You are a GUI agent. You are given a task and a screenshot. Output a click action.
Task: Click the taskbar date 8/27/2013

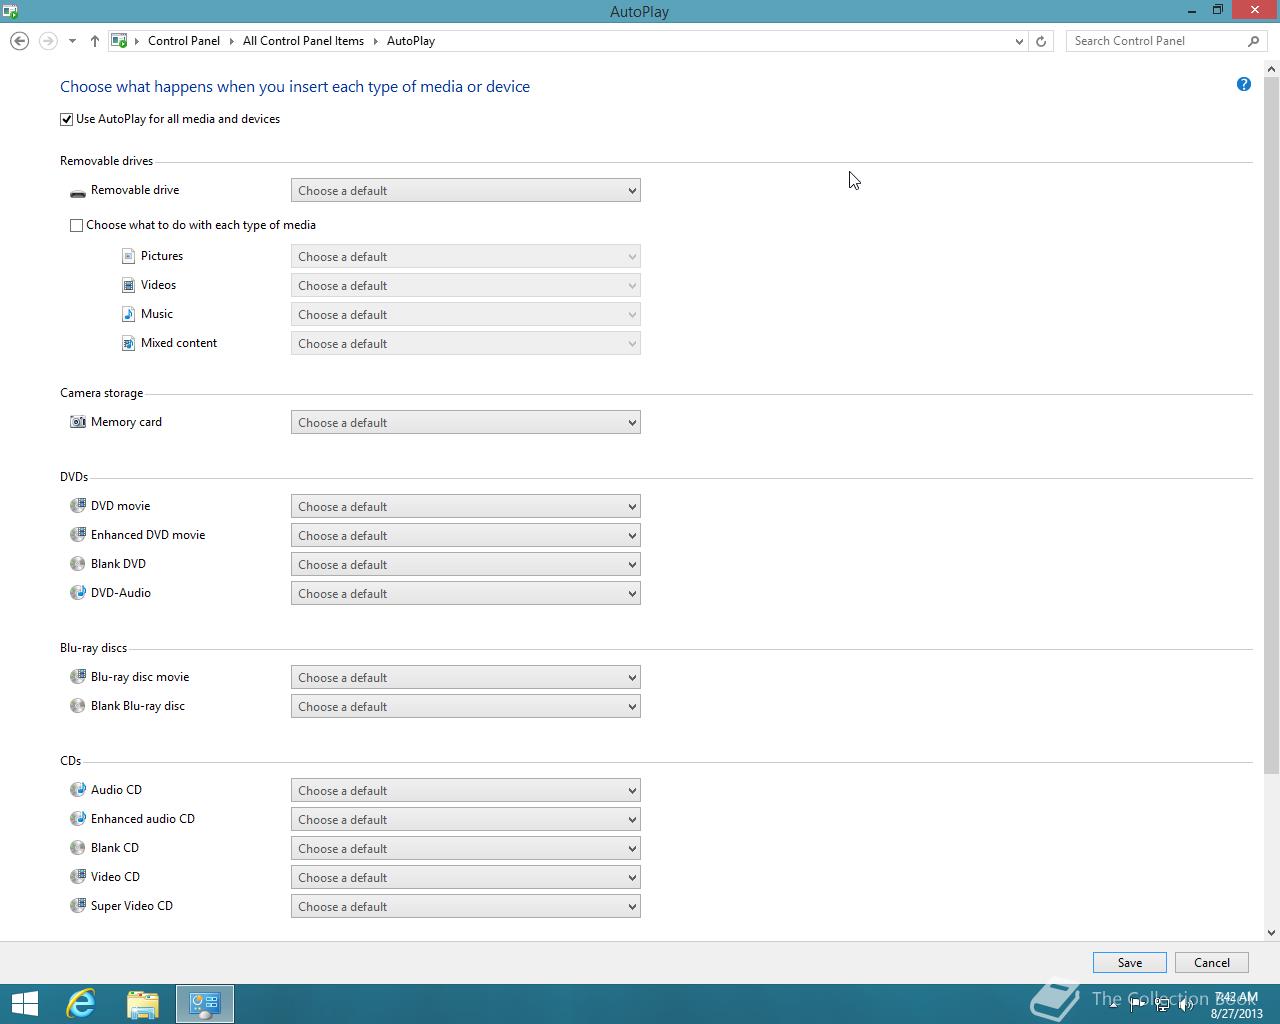tap(1236, 1013)
